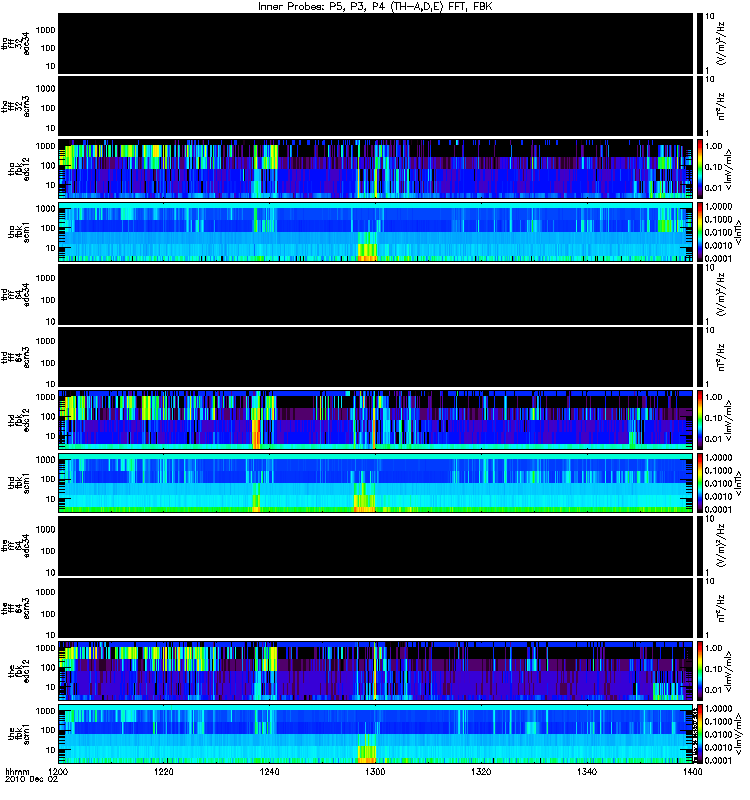Click the color bar of the fbk scm1

click(x=699, y=734)
